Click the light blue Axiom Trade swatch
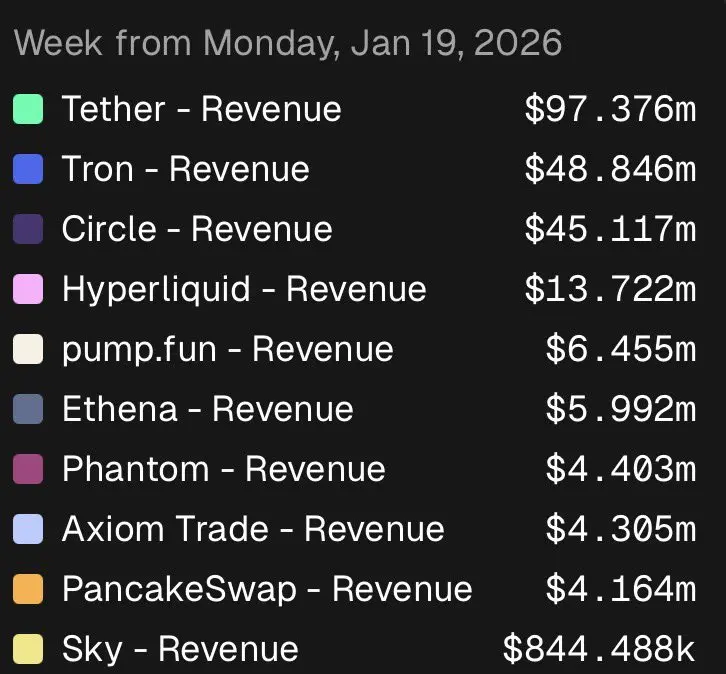 (28, 529)
